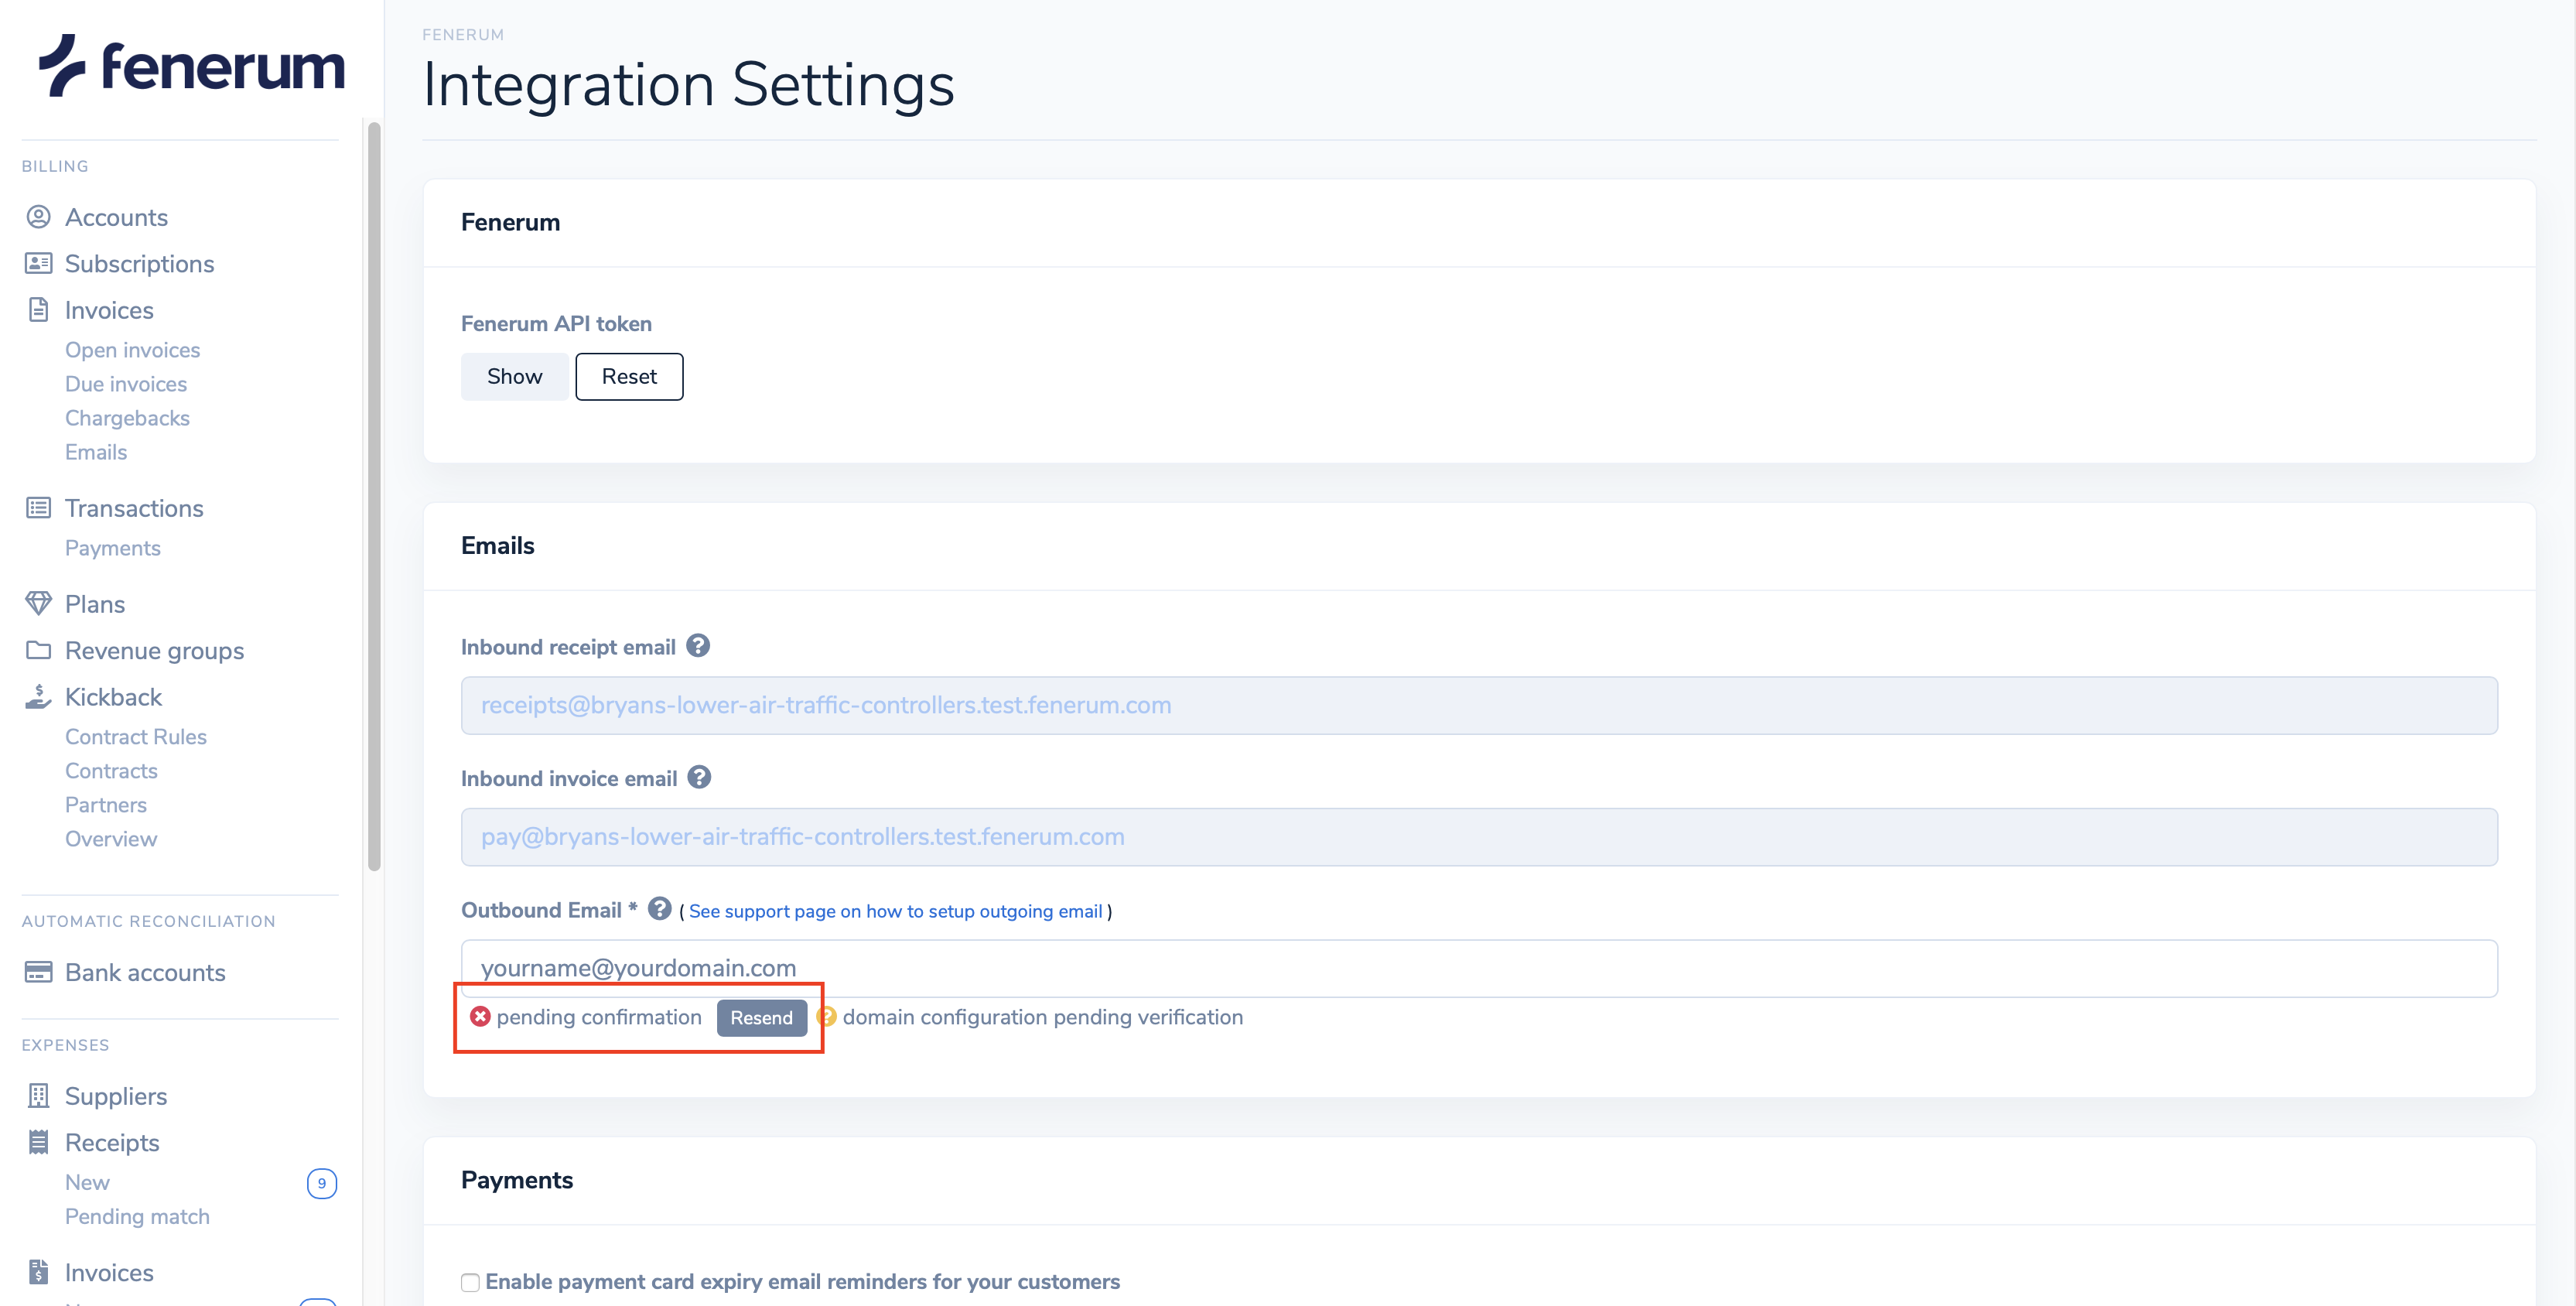Click the Receipts icon

(38, 1142)
